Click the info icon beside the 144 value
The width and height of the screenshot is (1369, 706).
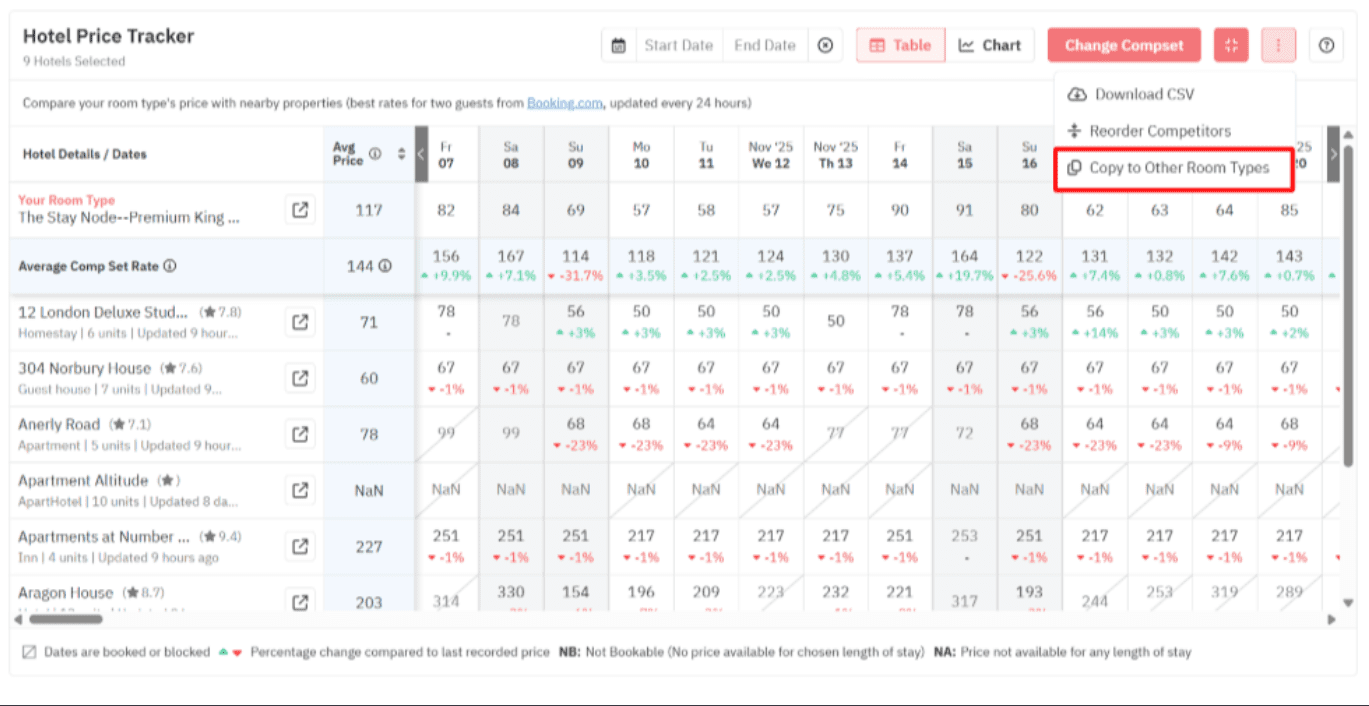387,265
